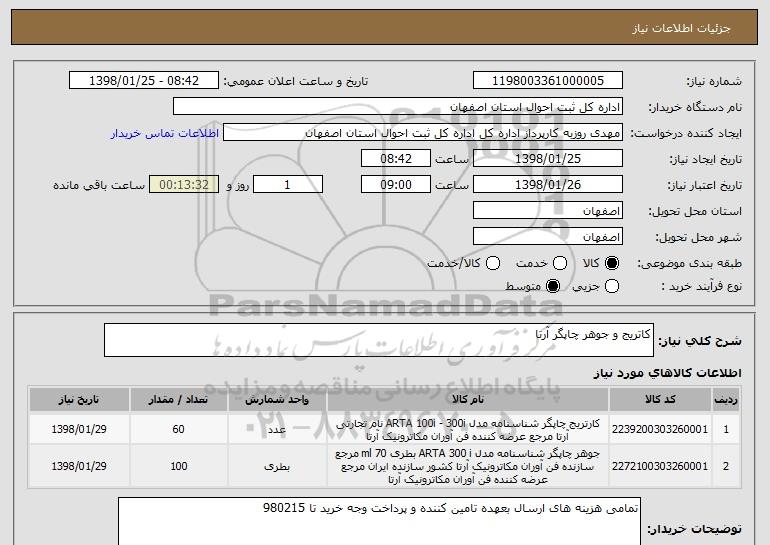
Task: Click row number 1 cell
Action: point(726,429)
